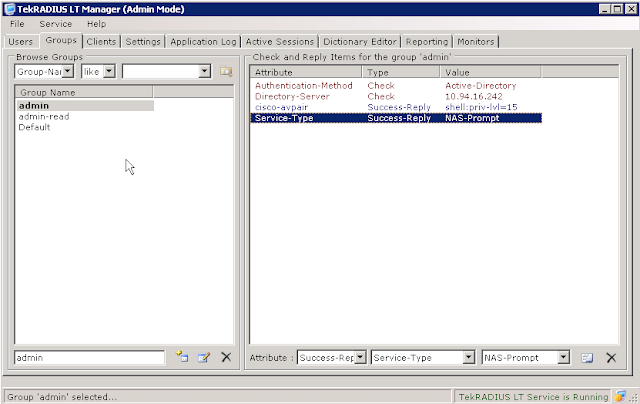Viewport: 640px width, 404px height.
Task: Switch to the Dictionary Editor tab
Action: [360, 42]
